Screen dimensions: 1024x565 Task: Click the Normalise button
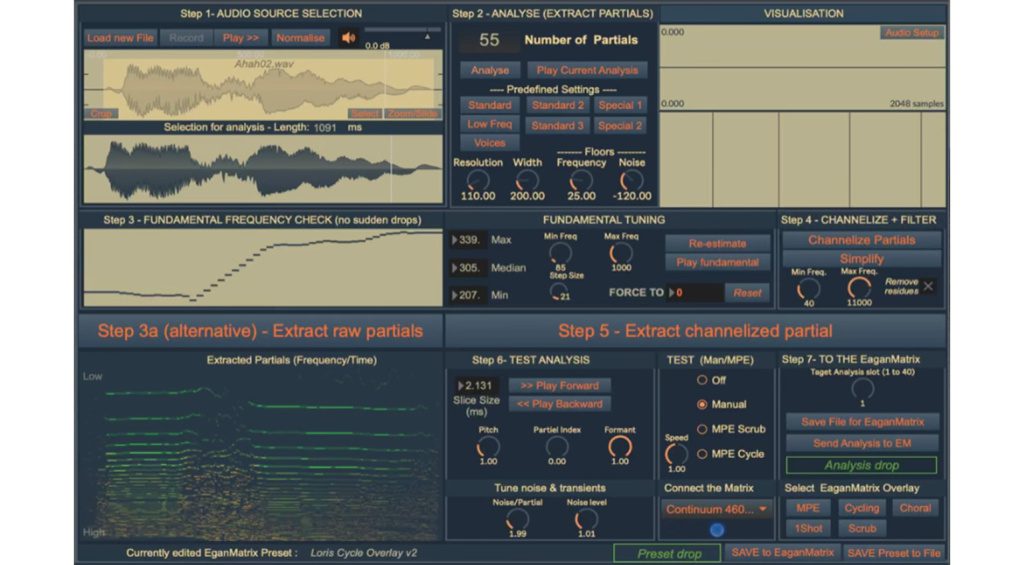click(x=300, y=38)
